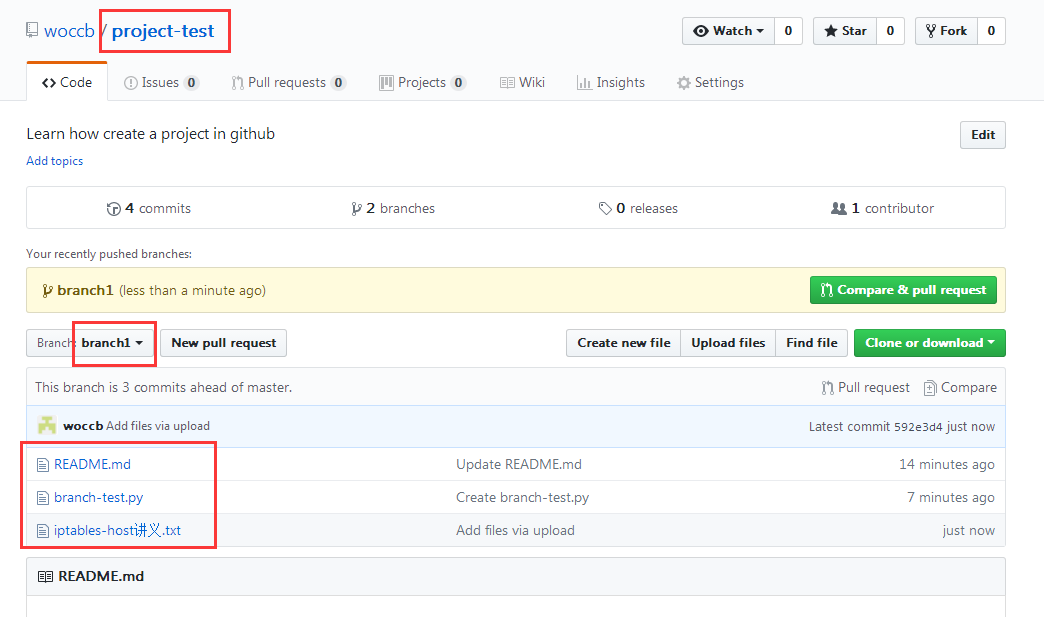View the 1 contributor page

(x=882, y=208)
